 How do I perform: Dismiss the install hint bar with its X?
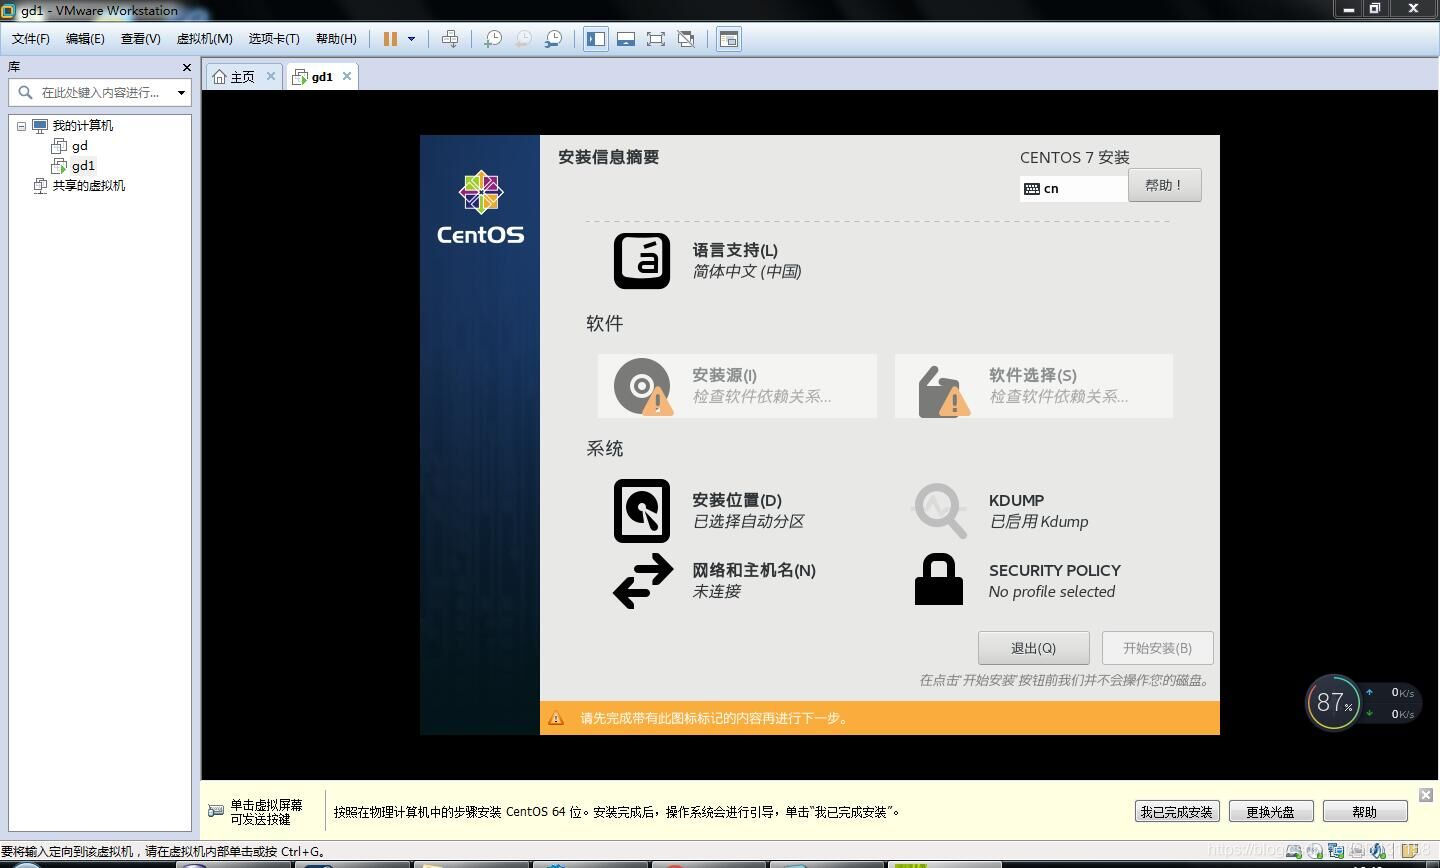[x=1426, y=795]
